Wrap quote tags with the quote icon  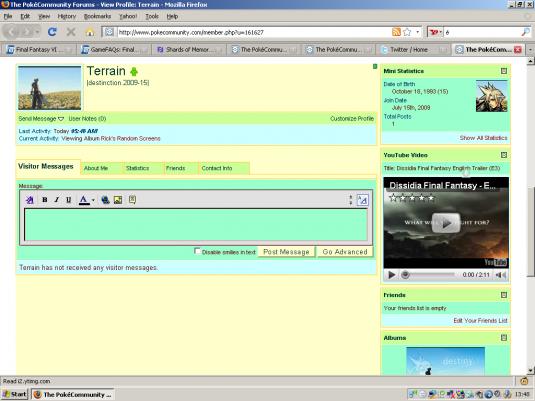point(132,200)
